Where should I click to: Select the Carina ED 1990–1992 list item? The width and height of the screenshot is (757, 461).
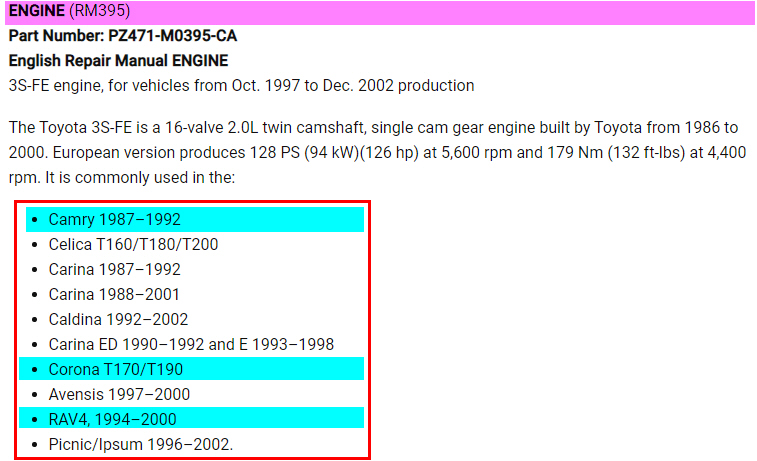pyautogui.click(x=191, y=345)
